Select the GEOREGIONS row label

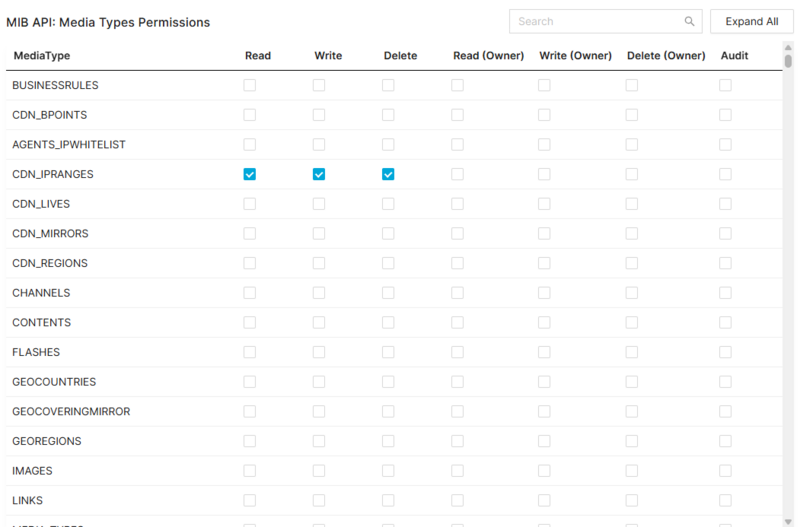point(46,441)
